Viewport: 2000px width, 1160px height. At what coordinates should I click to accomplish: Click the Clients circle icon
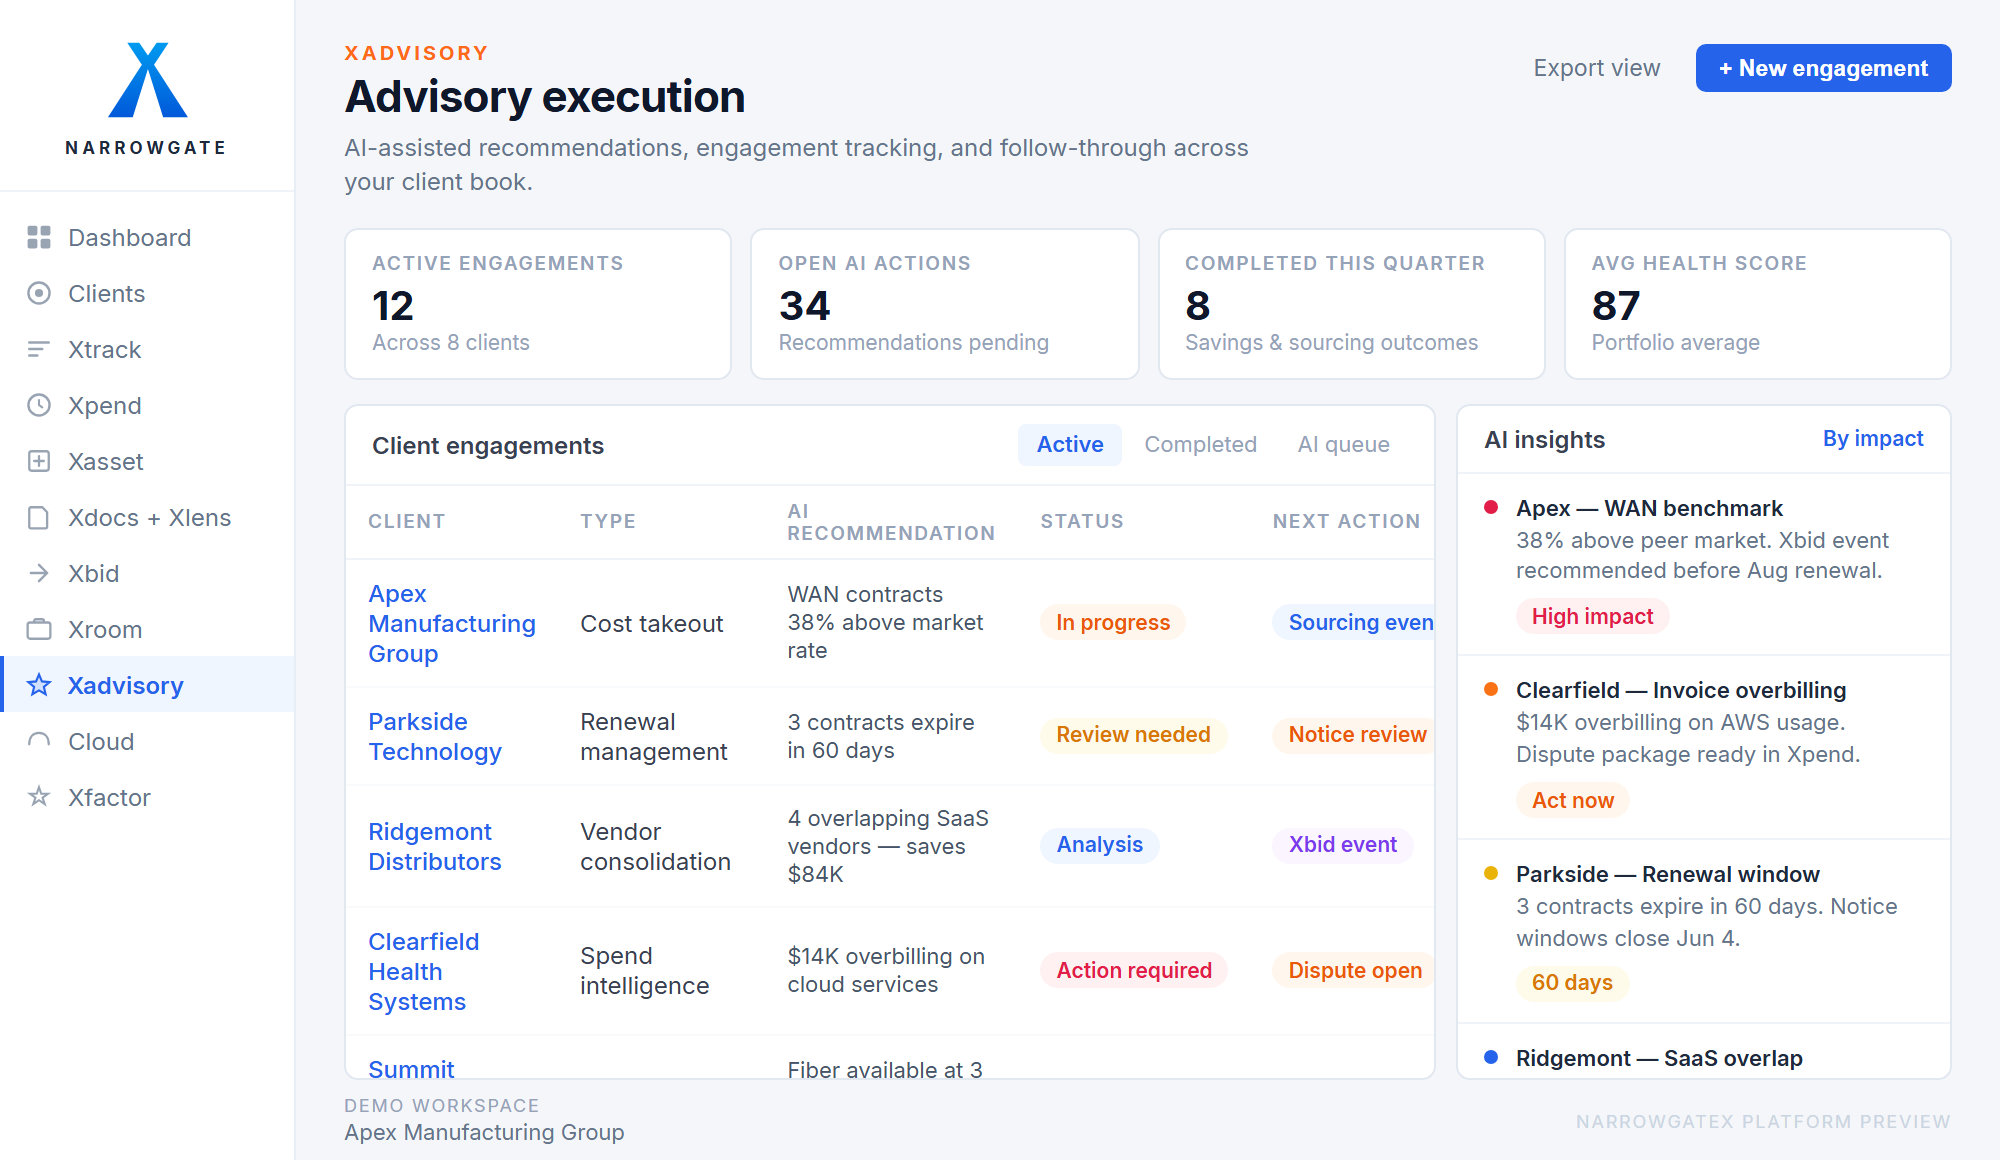pyautogui.click(x=39, y=293)
